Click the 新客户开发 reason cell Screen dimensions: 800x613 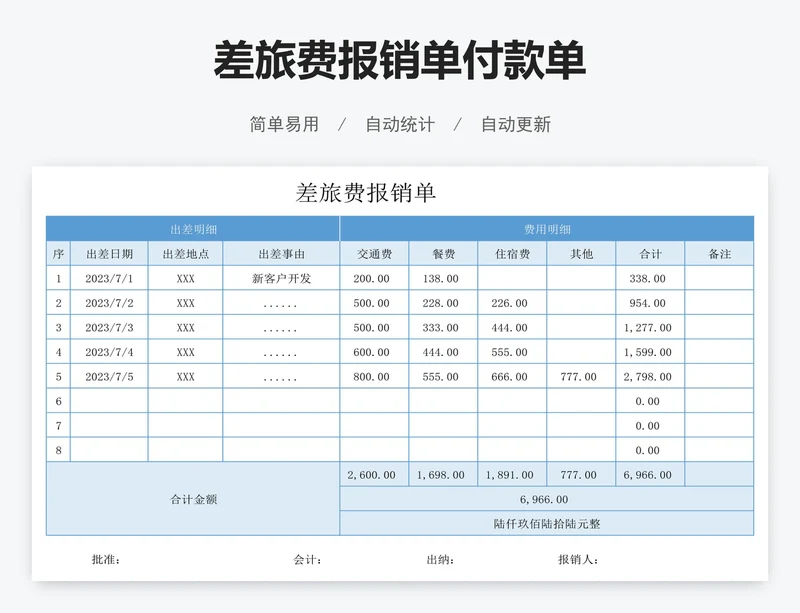click(x=281, y=279)
